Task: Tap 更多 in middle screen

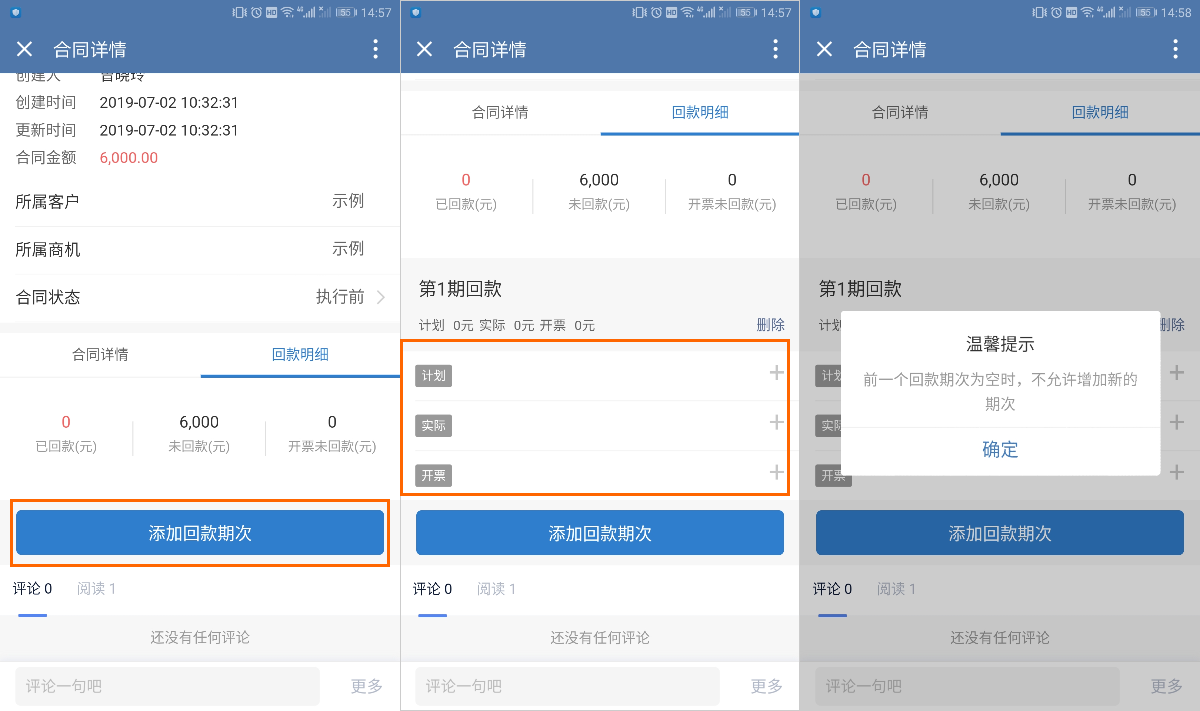Action: tap(767, 686)
